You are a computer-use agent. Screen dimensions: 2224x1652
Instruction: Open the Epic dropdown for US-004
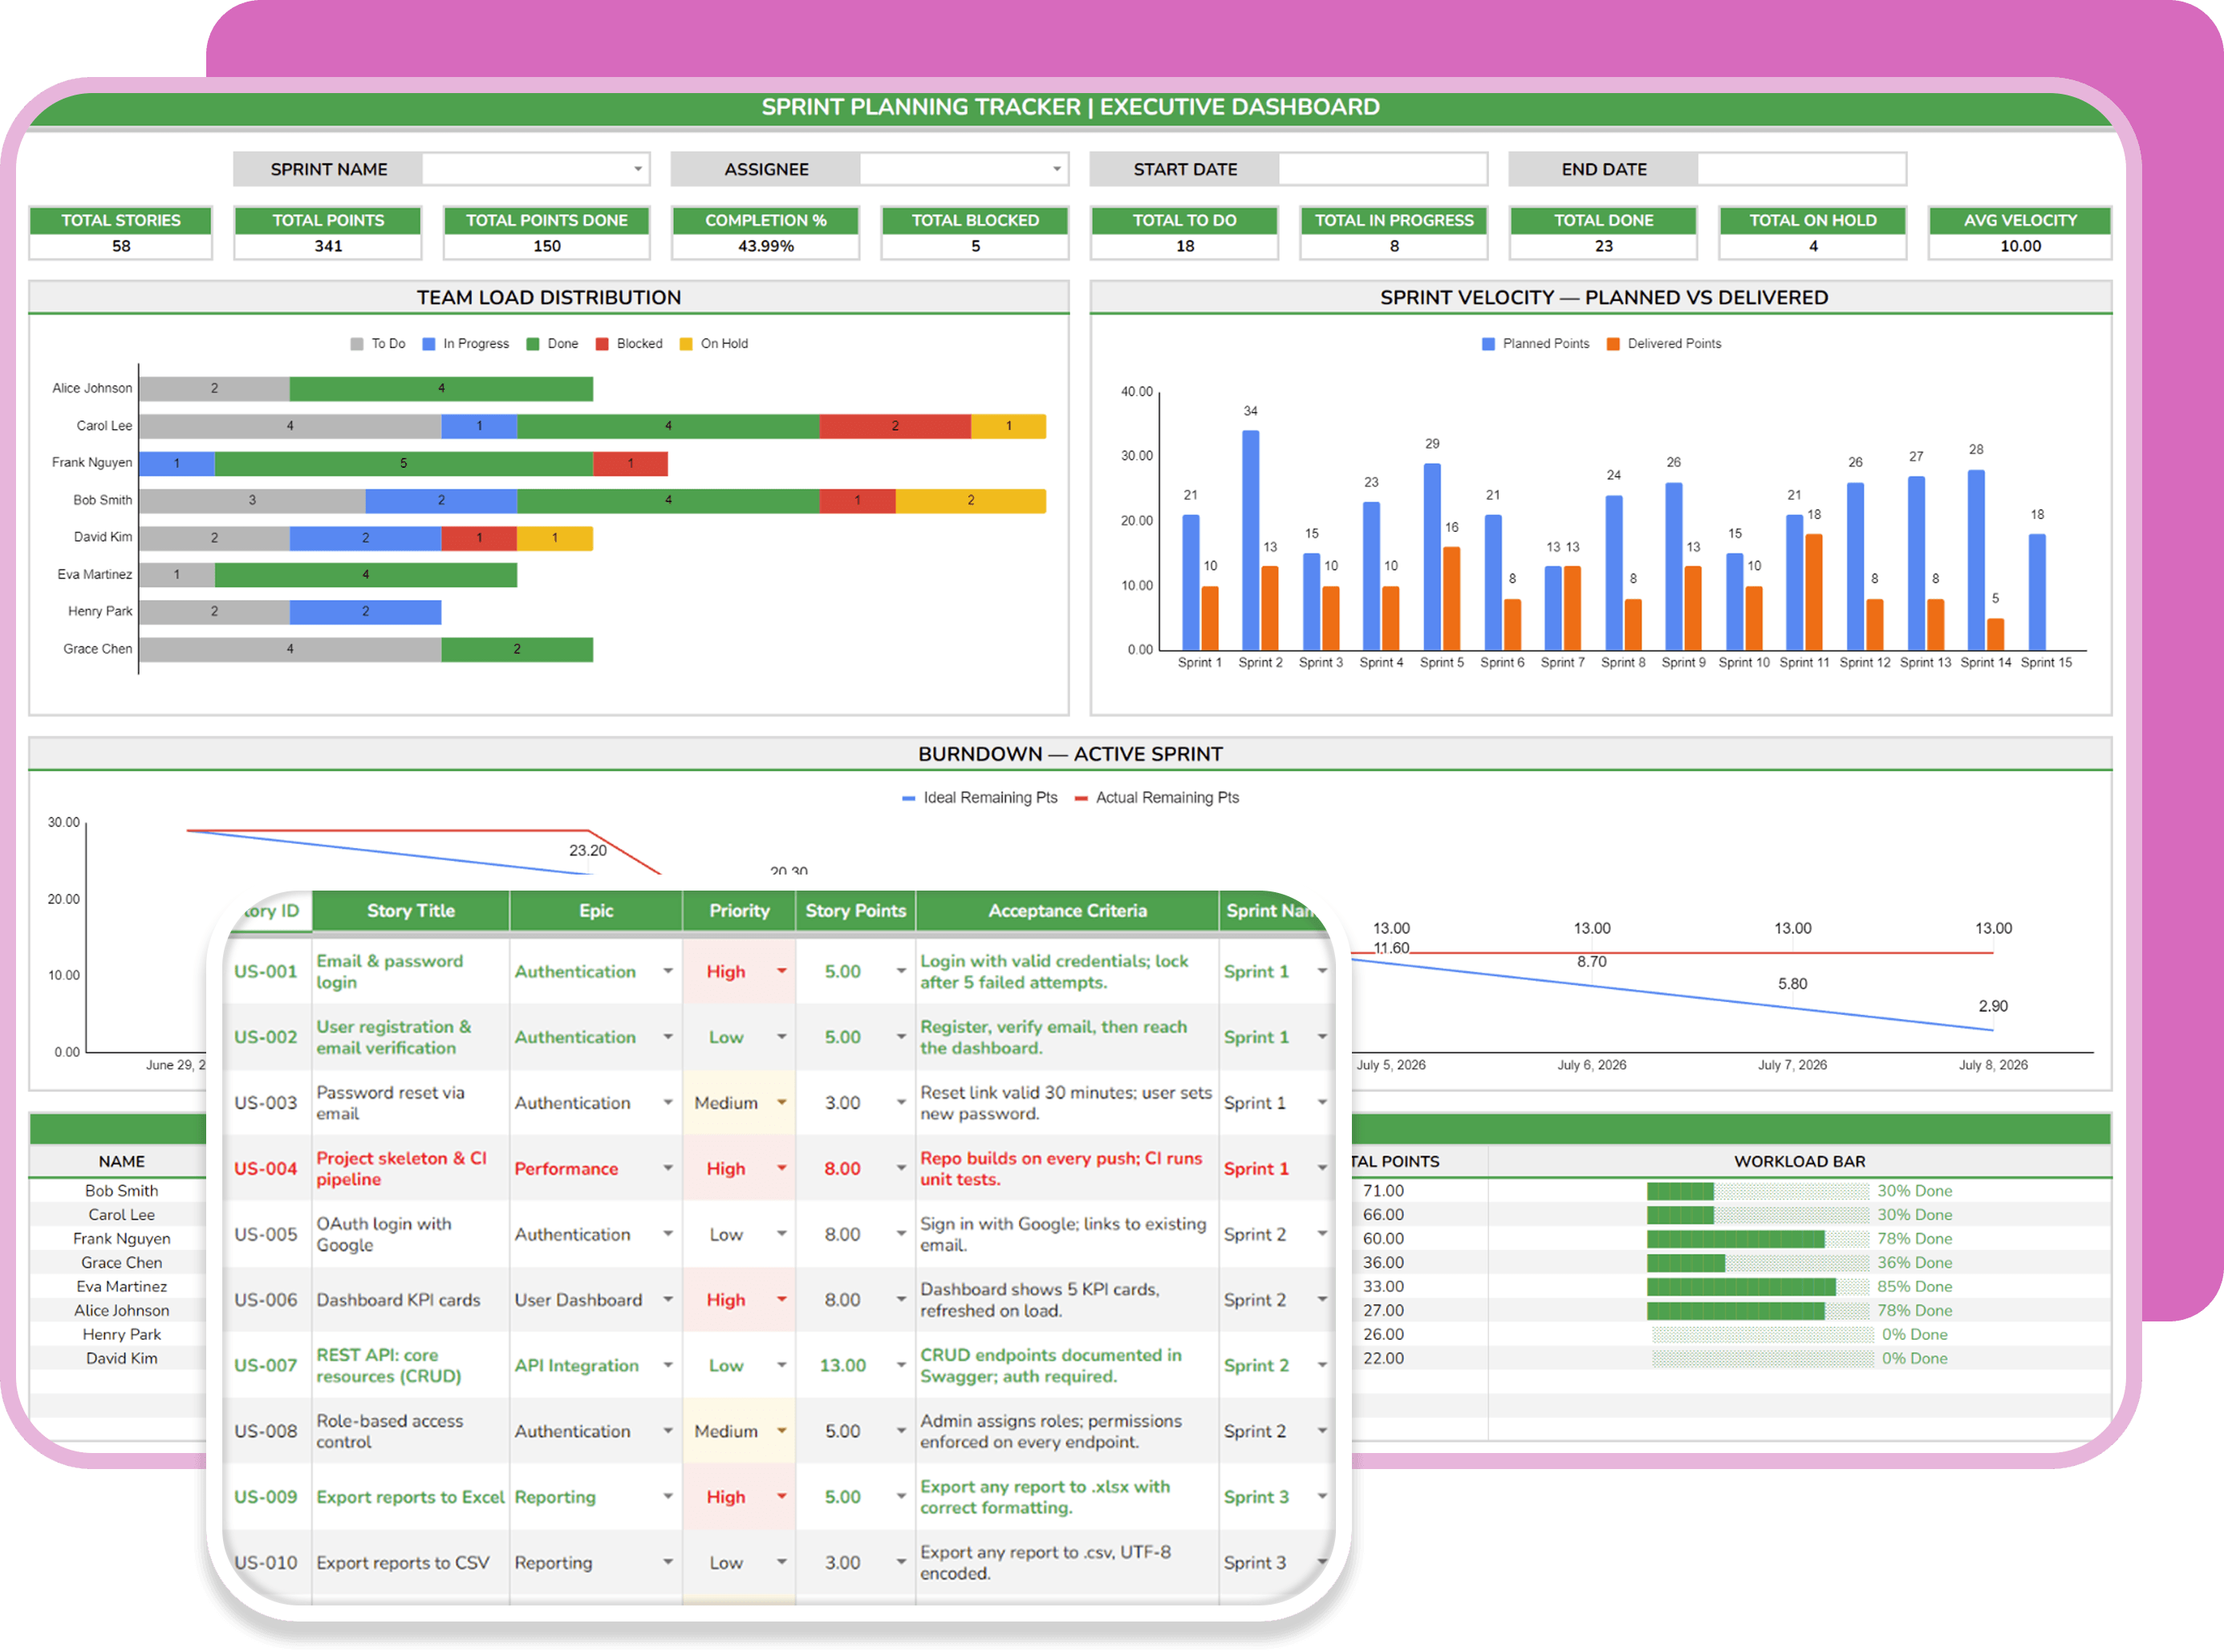(x=668, y=1168)
